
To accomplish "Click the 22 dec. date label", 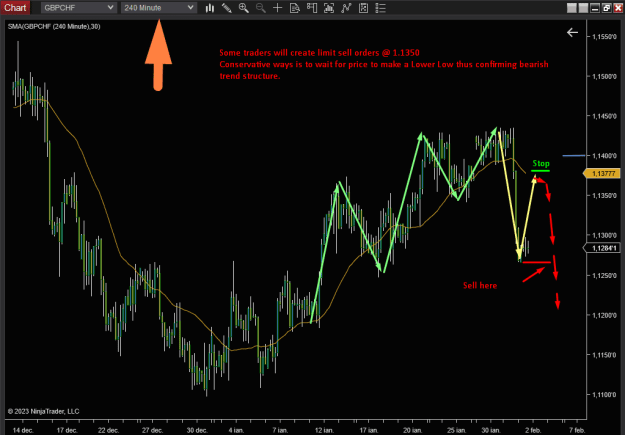I will 108,430.
